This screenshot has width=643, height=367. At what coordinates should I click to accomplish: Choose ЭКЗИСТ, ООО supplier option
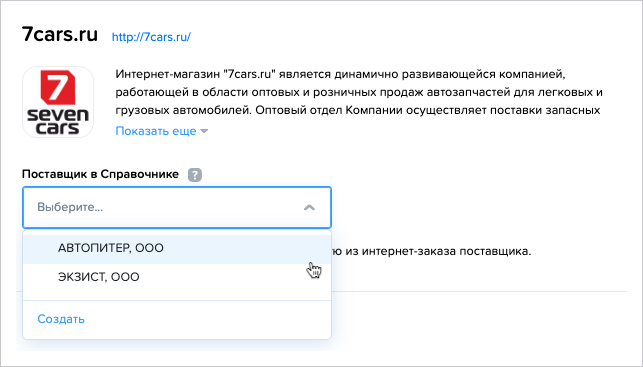tap(177, 277)
